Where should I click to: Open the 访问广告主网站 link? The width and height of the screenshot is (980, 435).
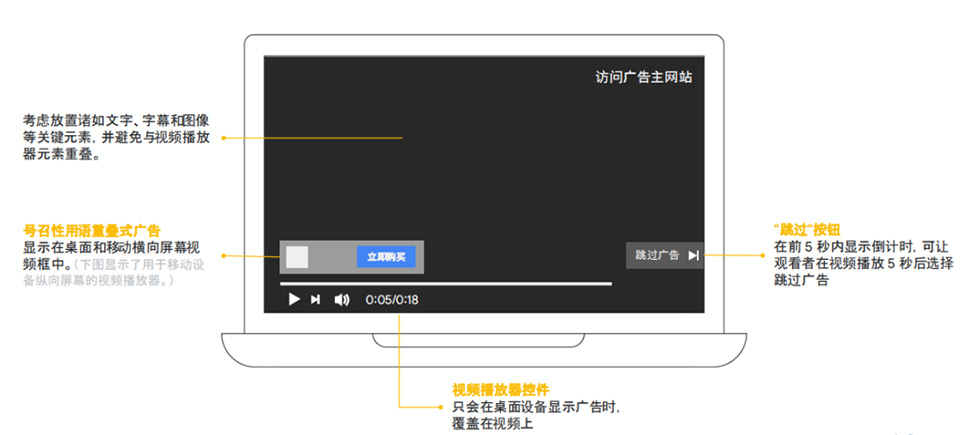tap(643, 78)
